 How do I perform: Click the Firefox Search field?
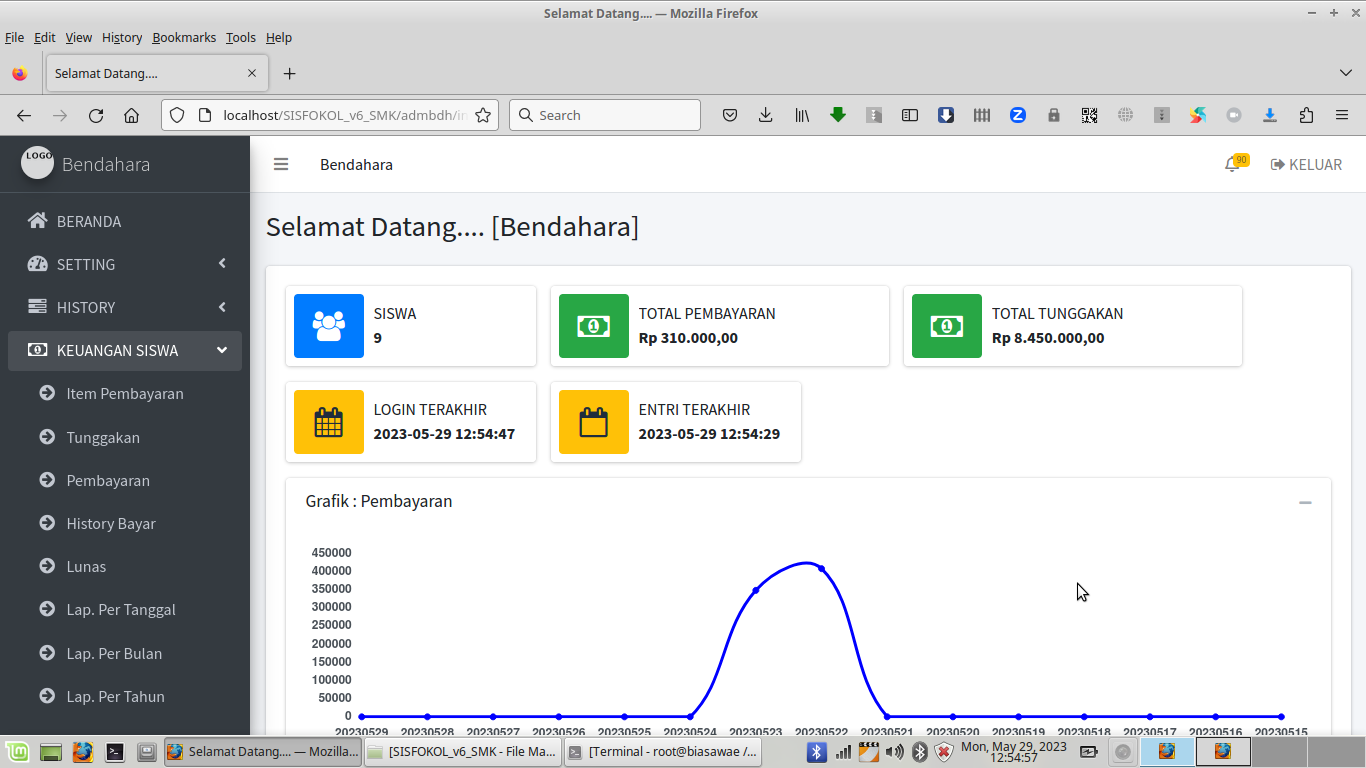pyautogui.click(x=605, y=115)
